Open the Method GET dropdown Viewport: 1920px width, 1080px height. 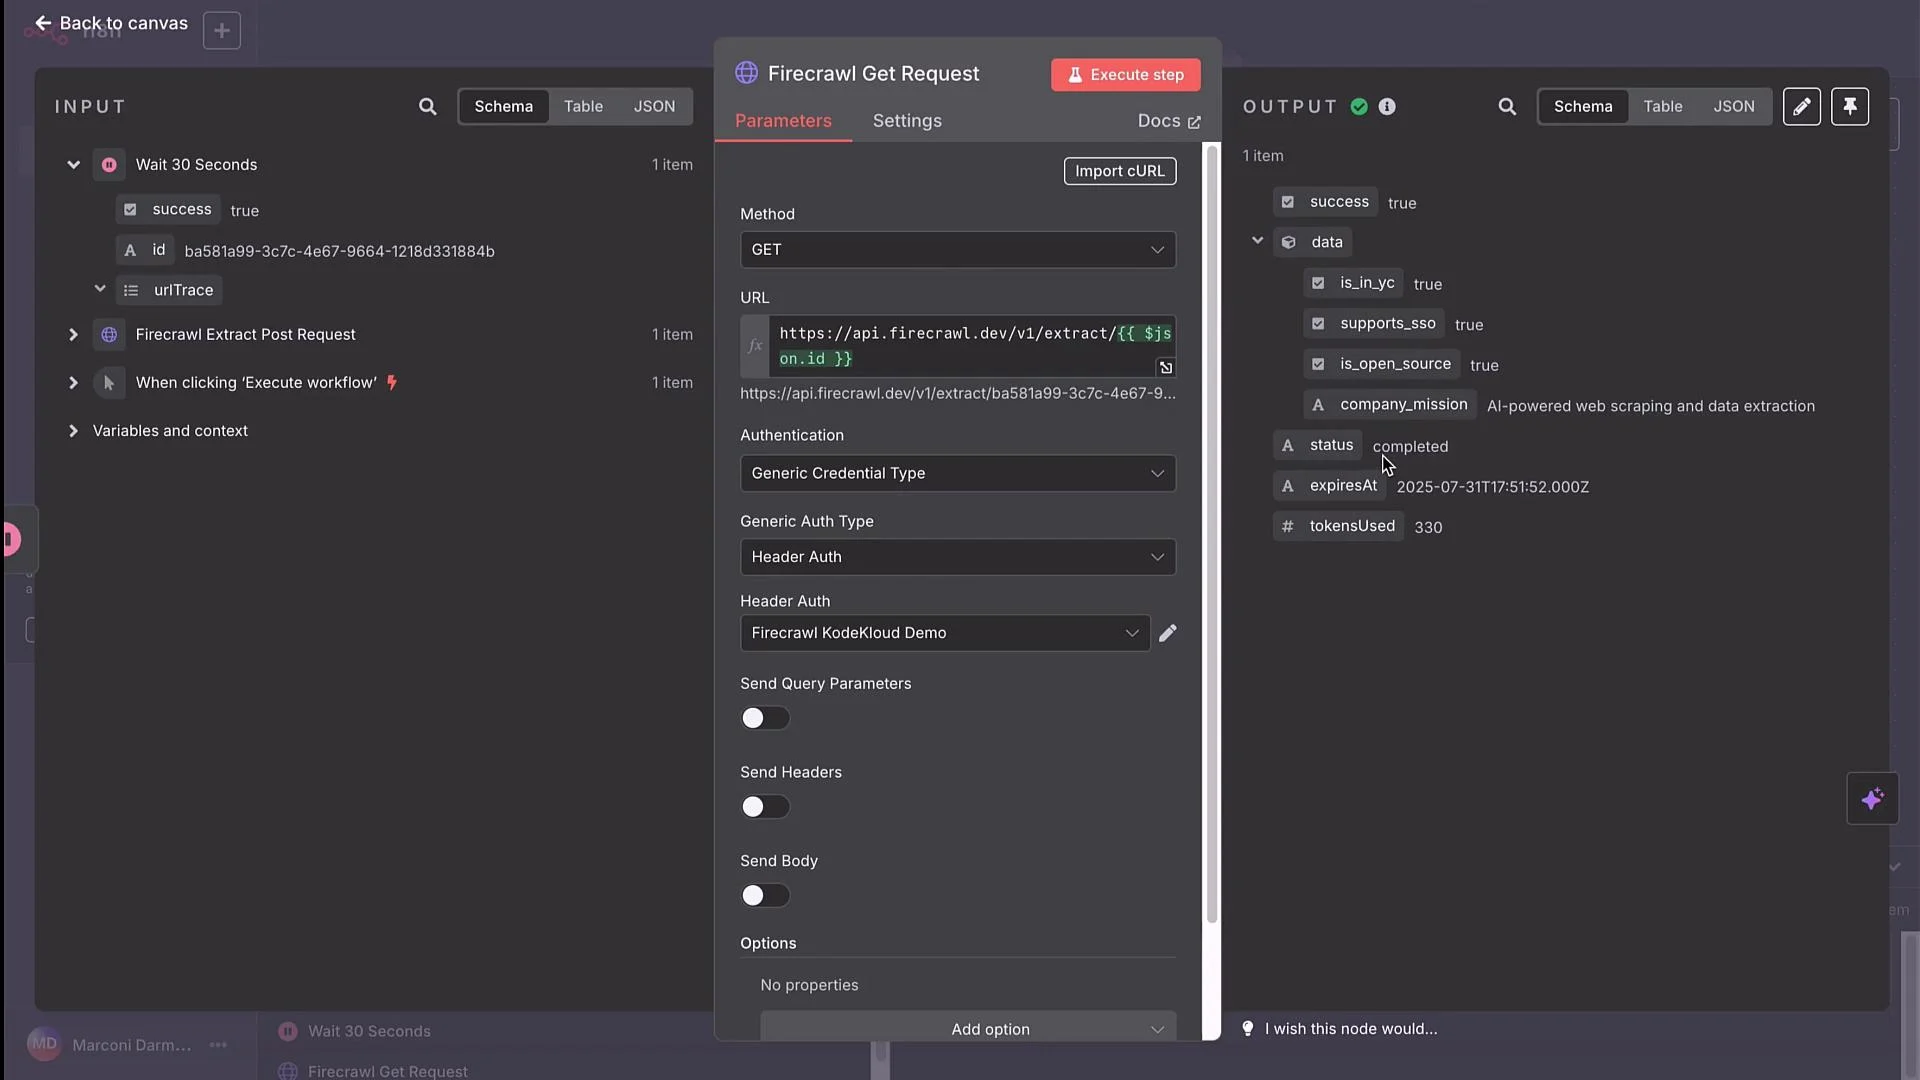(958, 250)
